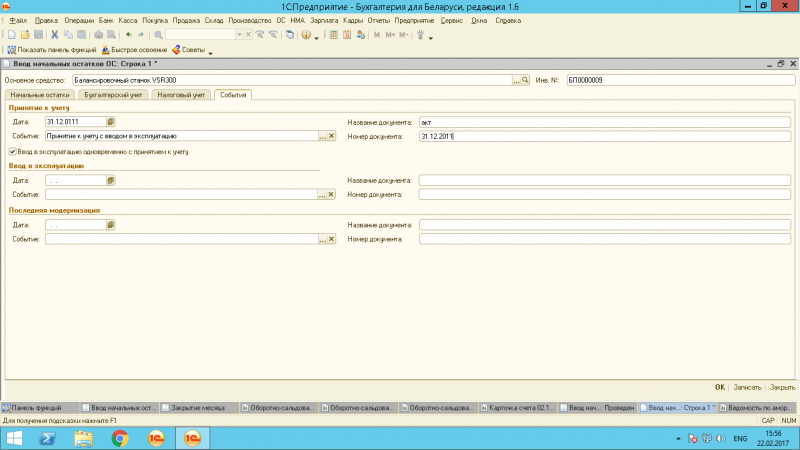800x450 pixels.
Task: Open the Операции menu
Action: click(79, 20)
